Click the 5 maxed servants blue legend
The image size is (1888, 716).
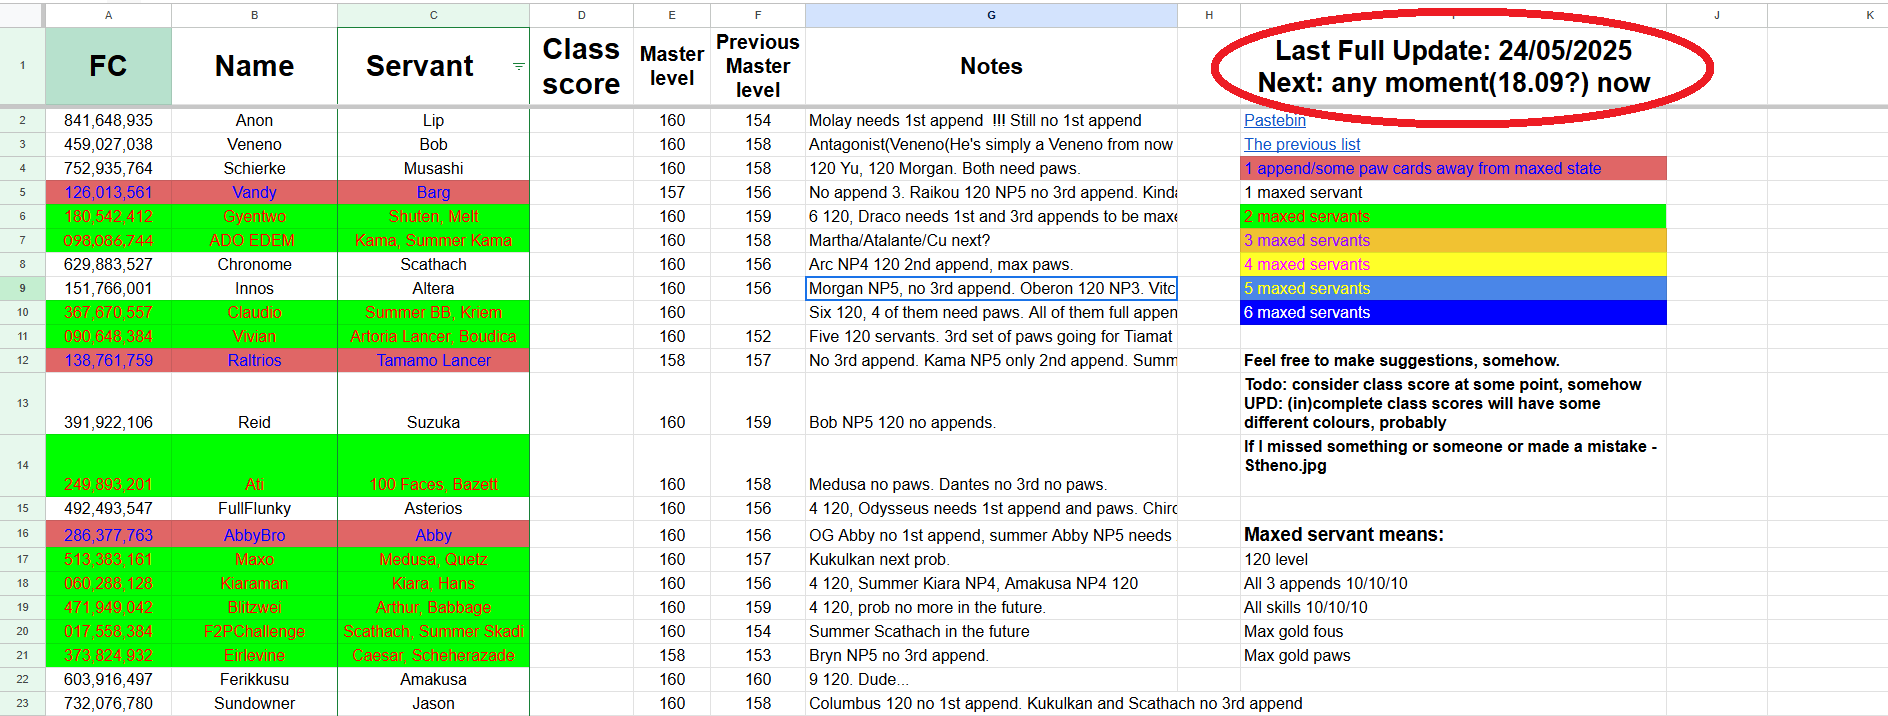pos(1453,288)
